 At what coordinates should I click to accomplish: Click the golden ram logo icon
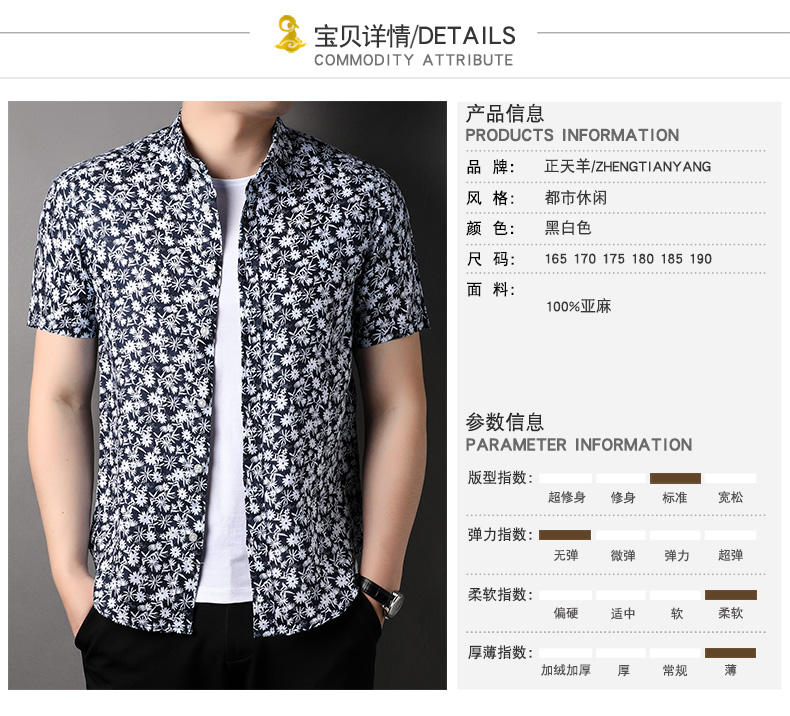[x=290, y=33]
